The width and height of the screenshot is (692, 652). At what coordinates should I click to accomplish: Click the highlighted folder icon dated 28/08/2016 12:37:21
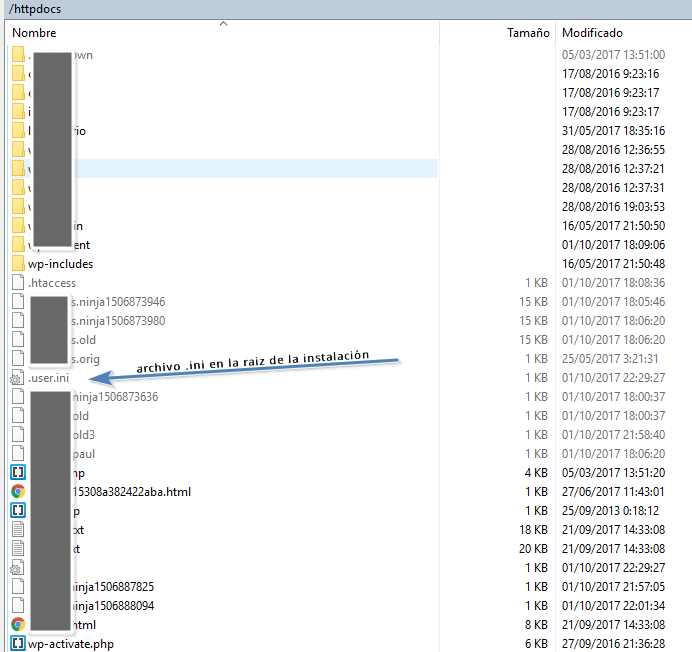tap(18, 169)
